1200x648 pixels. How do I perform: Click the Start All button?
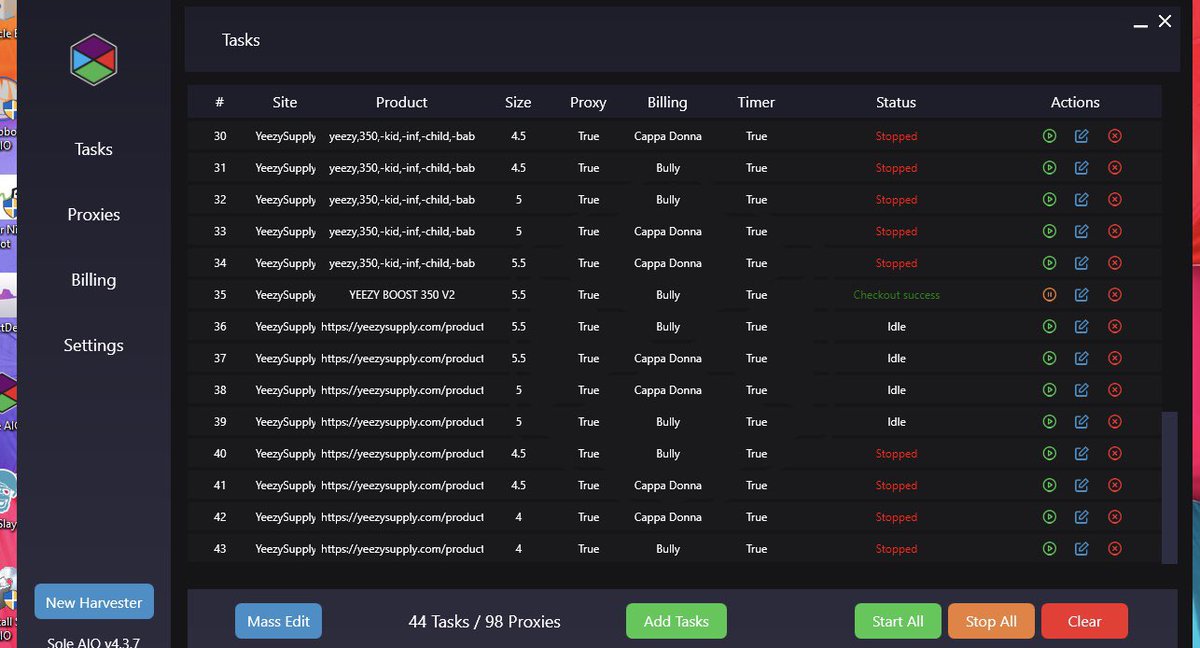898,621
